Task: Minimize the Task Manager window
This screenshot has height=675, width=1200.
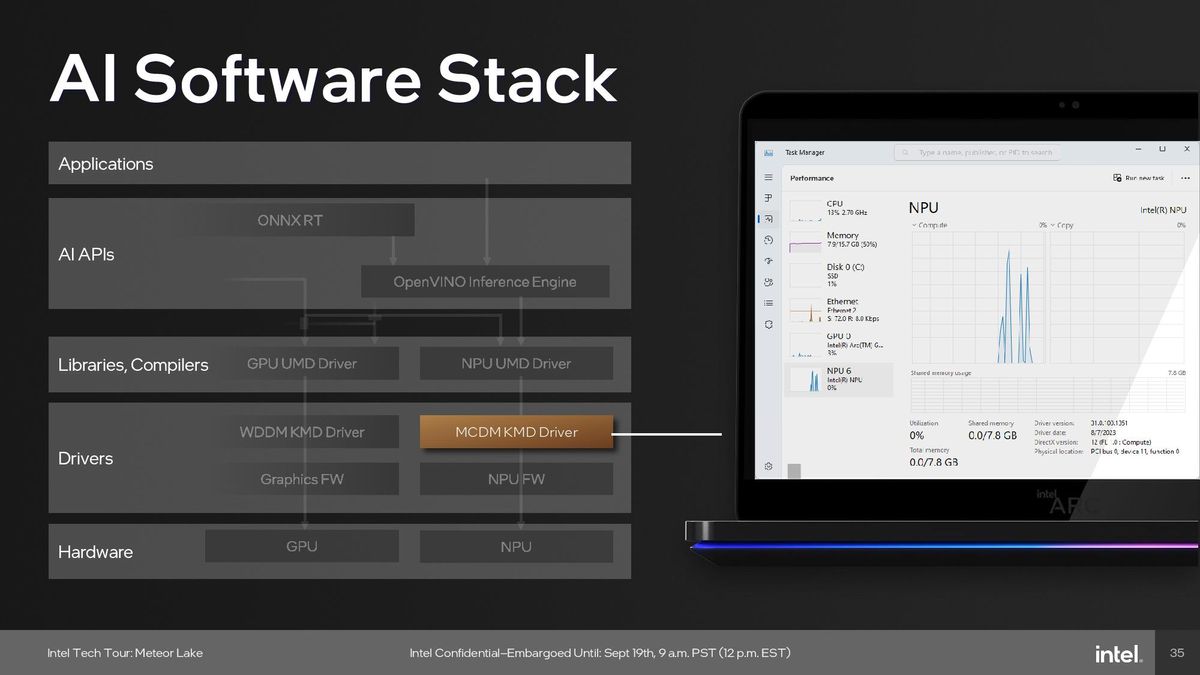Action: (x=1139, y=149)
